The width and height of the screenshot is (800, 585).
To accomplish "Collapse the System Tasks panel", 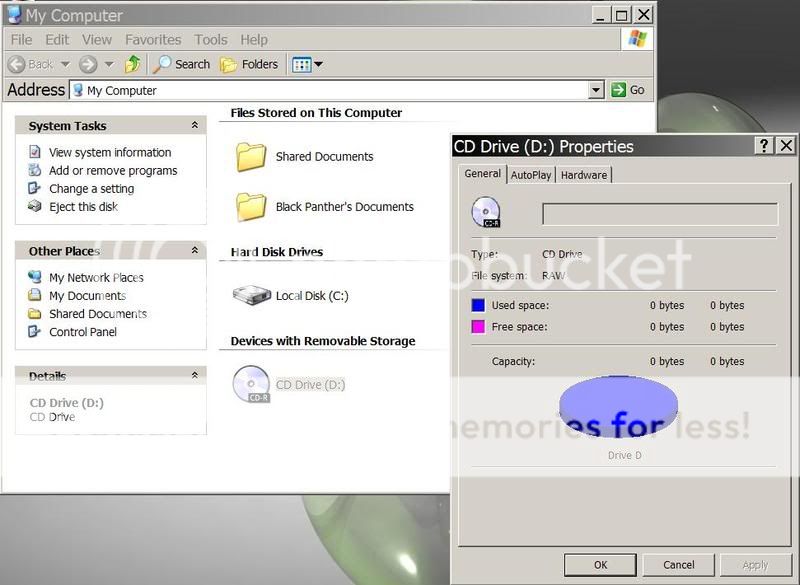I will click(195, 126).
